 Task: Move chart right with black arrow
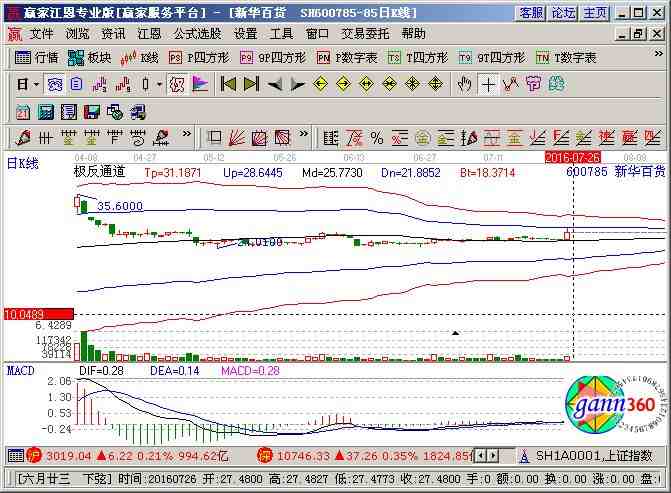point(298,84)
